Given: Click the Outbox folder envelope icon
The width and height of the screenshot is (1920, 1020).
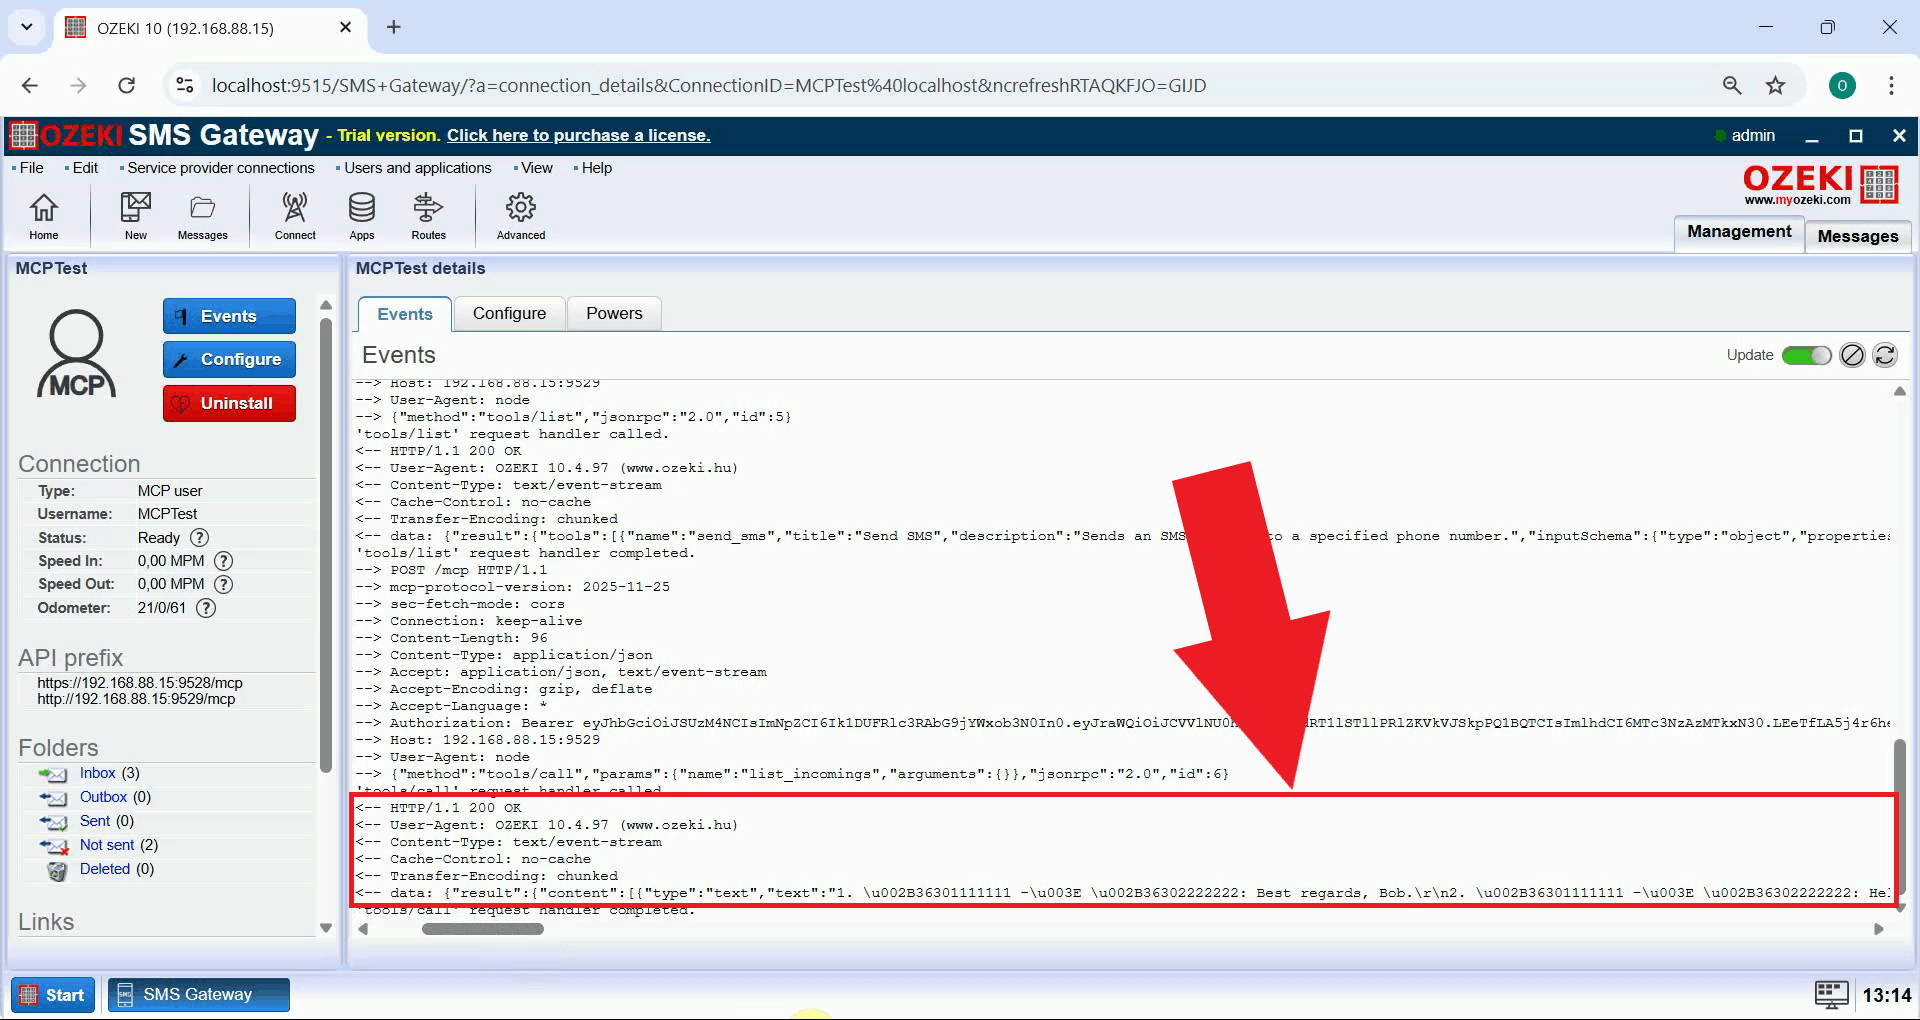Looking at the screenshot, I should (53, 798).
